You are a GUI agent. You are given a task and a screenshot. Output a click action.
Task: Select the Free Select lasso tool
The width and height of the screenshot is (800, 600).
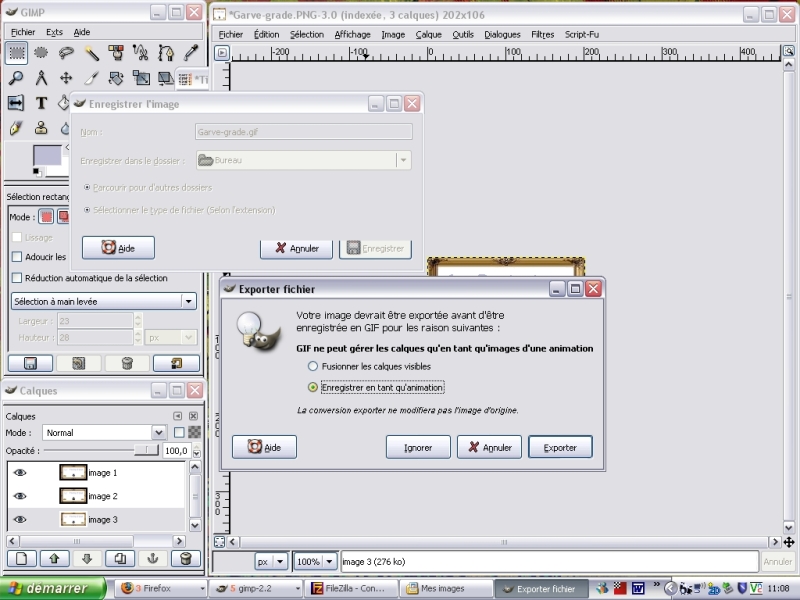[66, 53]
